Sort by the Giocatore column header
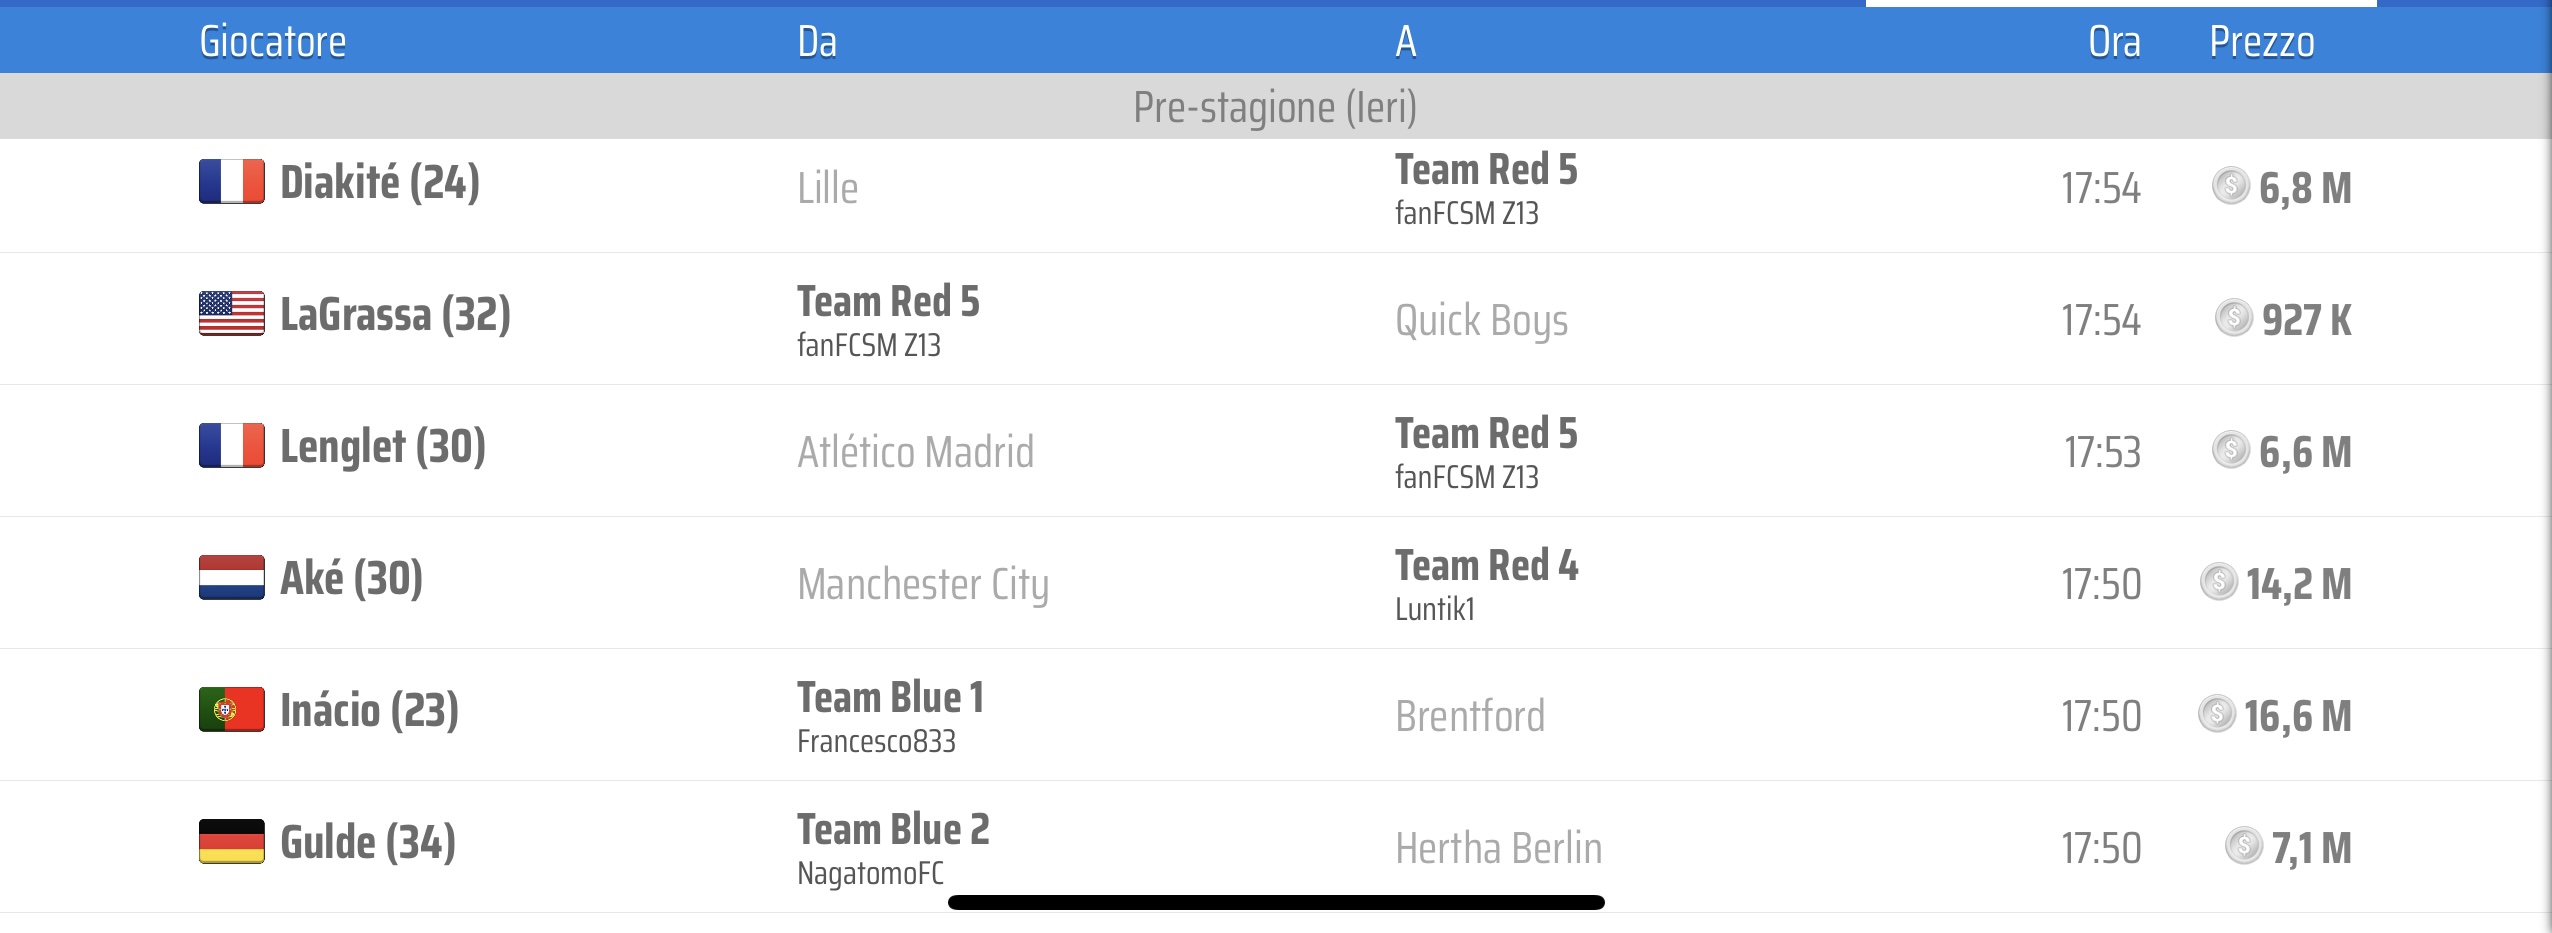This screenshot has width=2552, height=933. click(x=273, y=42)
